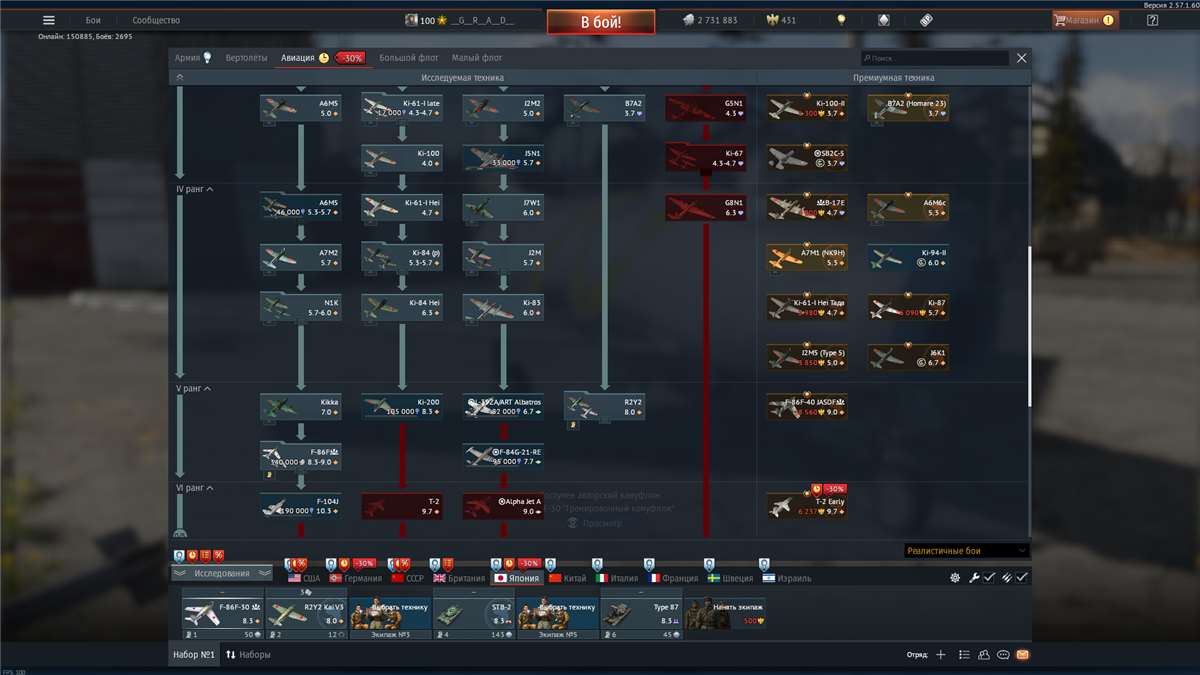This screenshot has width=1200, height=675.
Task: Switch to the Вертолёты tab
Action: [x=246, y=58]
